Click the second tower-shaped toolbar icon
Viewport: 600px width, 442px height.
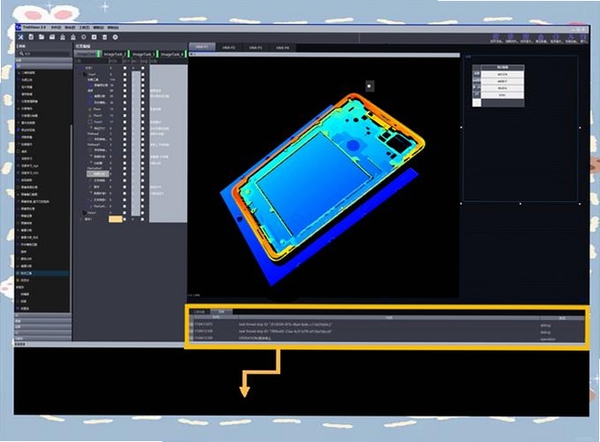[73, 37]
